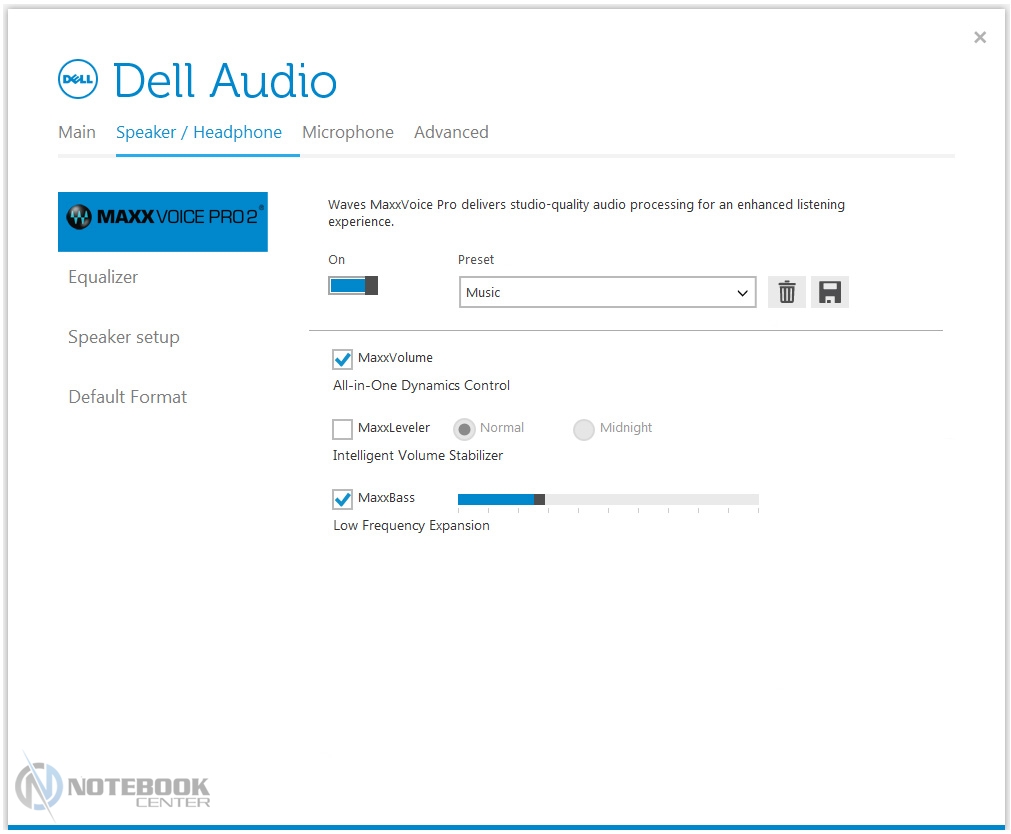Click the delete preset trash icon

[x=787, y=292]
